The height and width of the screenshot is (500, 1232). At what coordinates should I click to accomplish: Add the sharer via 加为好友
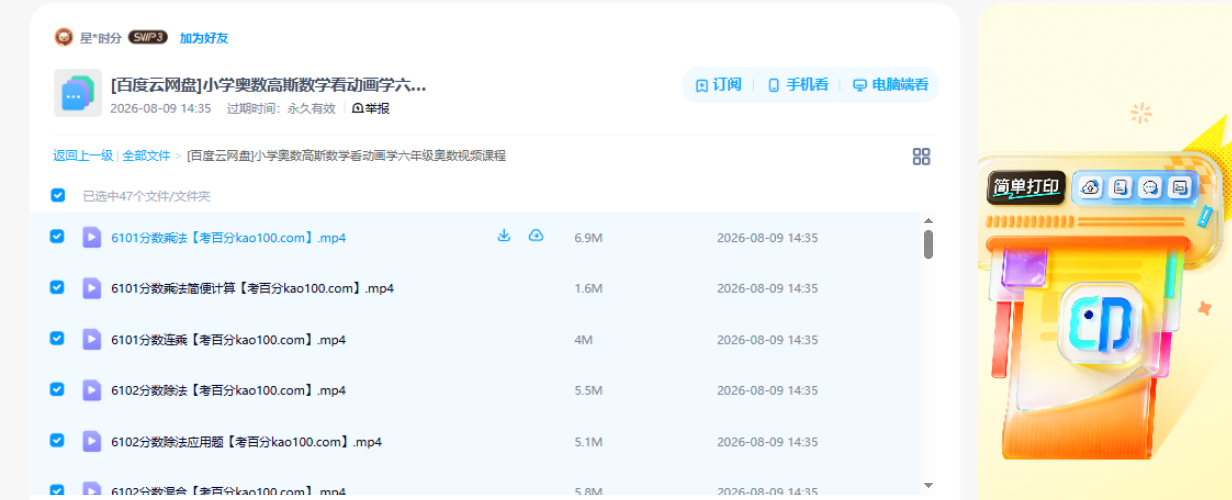point(204,38)
